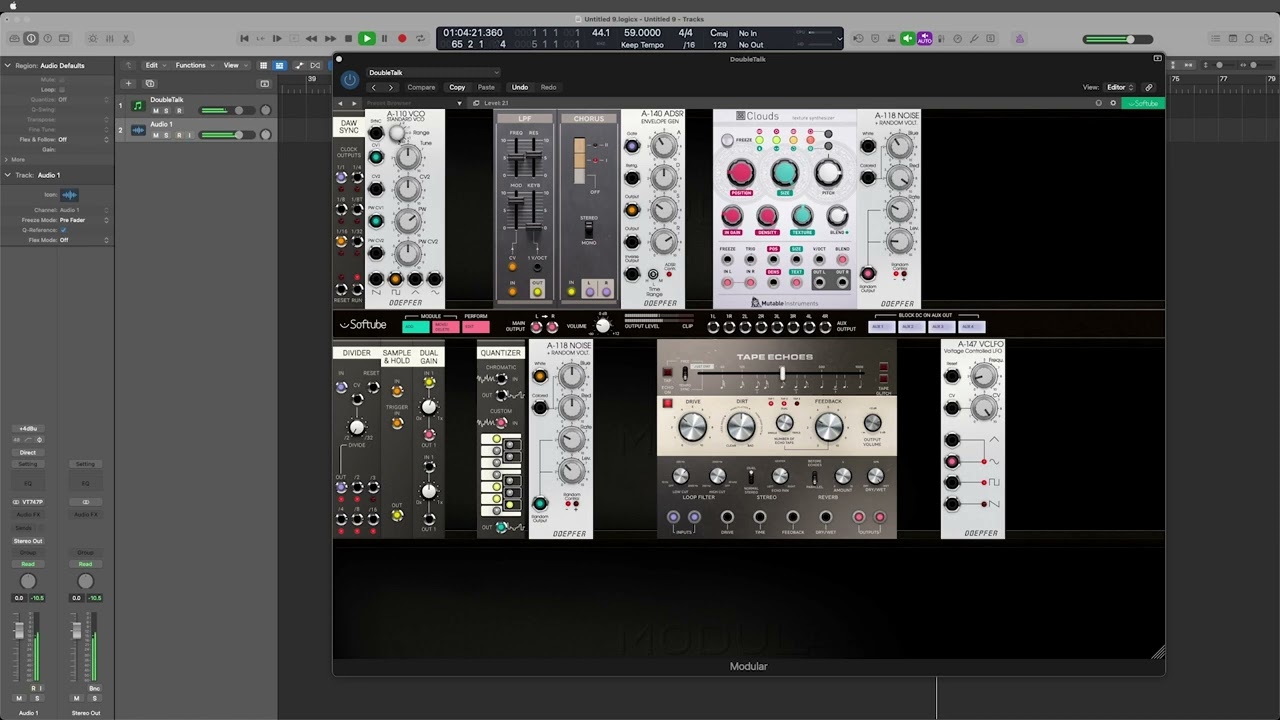The image size is (1280, 720).
Task: Open Quick Help question icon in toolbar
Action: click(x=48, y=39)
